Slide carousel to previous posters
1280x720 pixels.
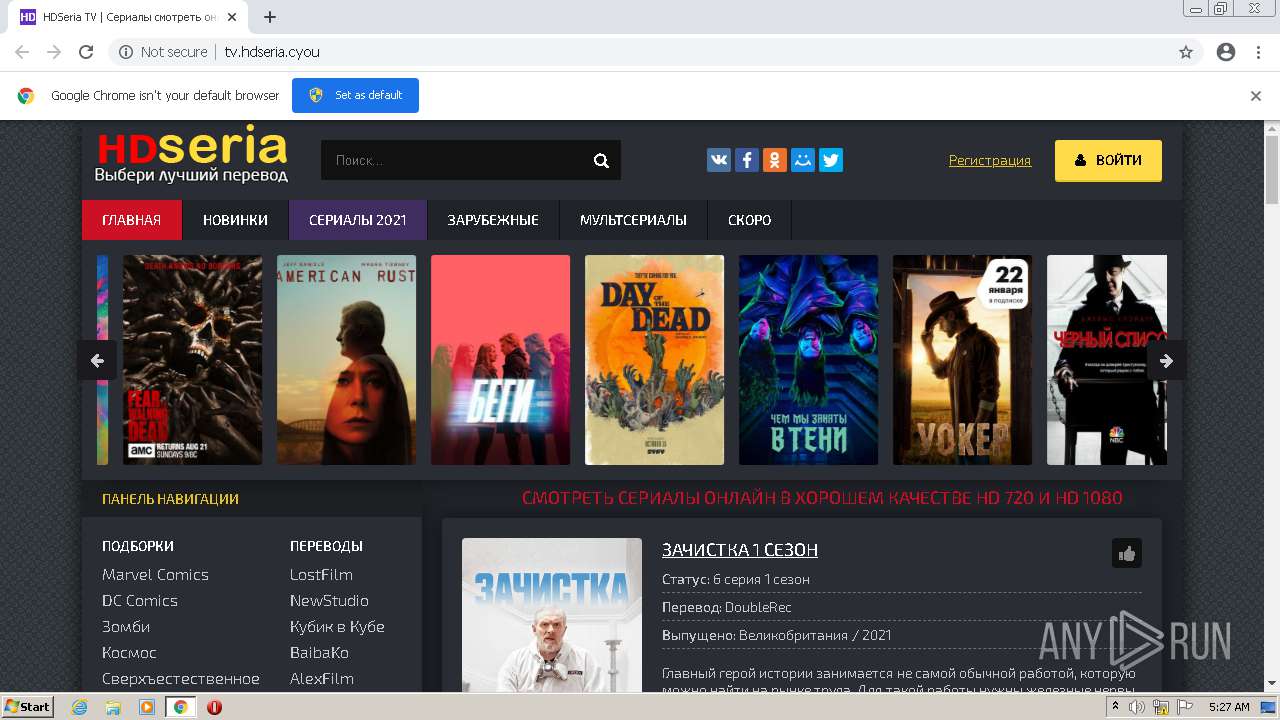point(97,361)
